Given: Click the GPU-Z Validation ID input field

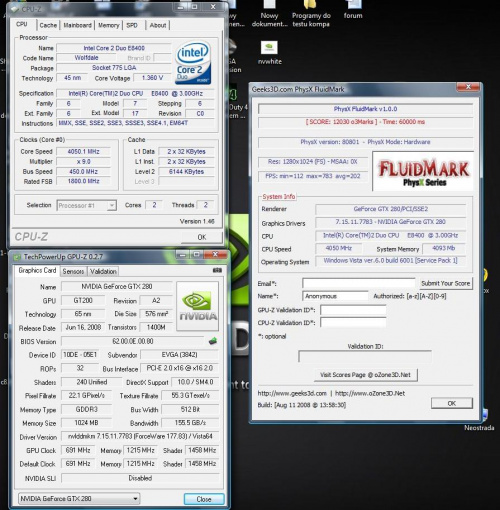Looking at the screenshot, I should (x=353, y=310).
